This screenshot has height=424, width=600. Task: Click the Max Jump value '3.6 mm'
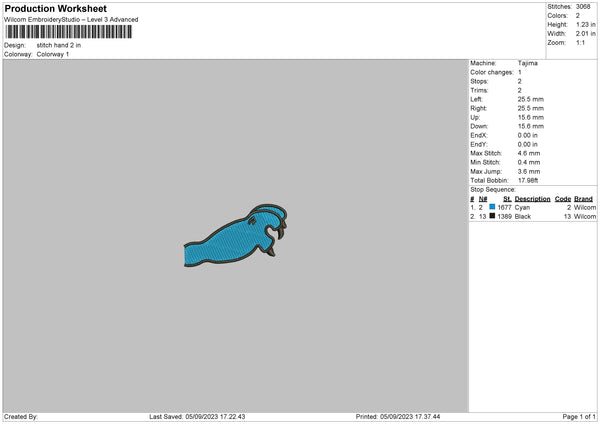(x=529, y=171)
